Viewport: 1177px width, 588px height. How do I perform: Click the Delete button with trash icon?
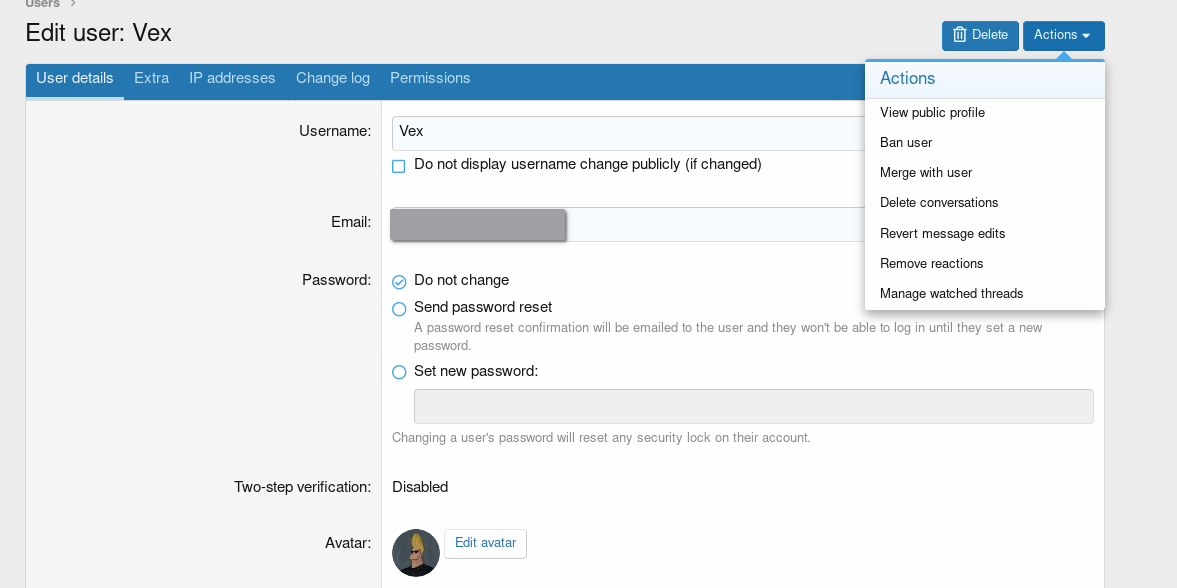(979, 35)
